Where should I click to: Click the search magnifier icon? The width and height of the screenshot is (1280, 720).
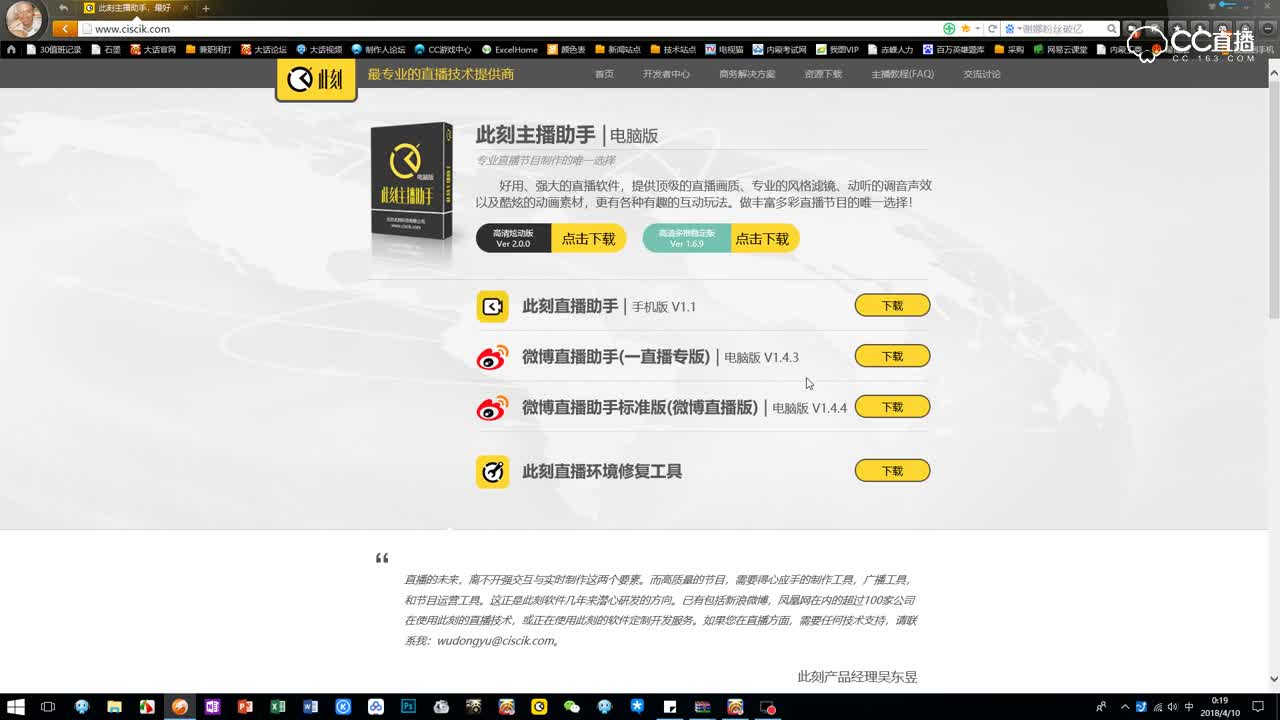1112,29
